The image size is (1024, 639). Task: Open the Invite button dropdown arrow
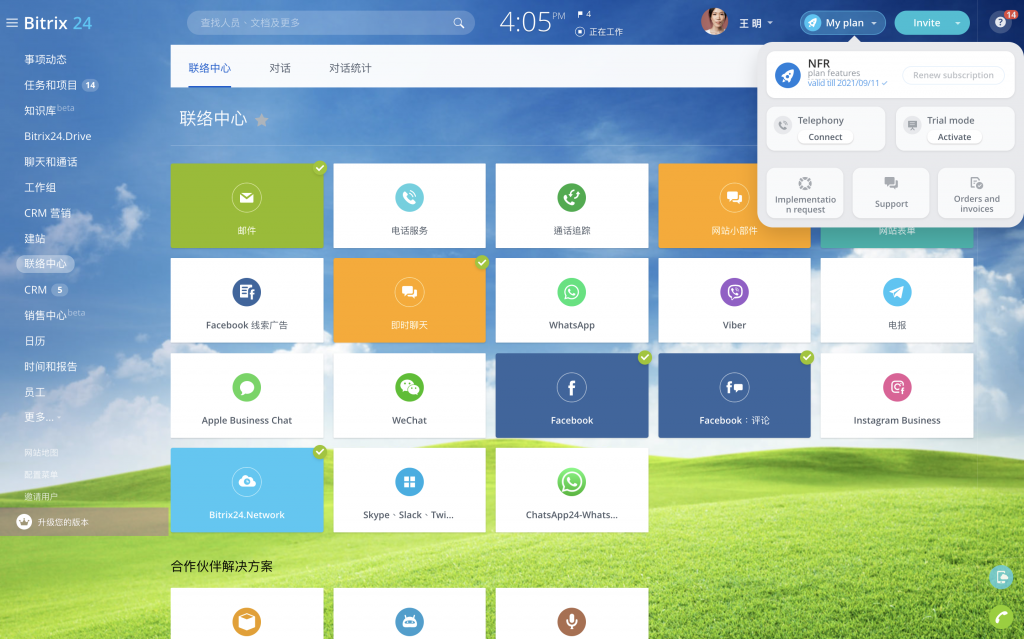point(958,23)
